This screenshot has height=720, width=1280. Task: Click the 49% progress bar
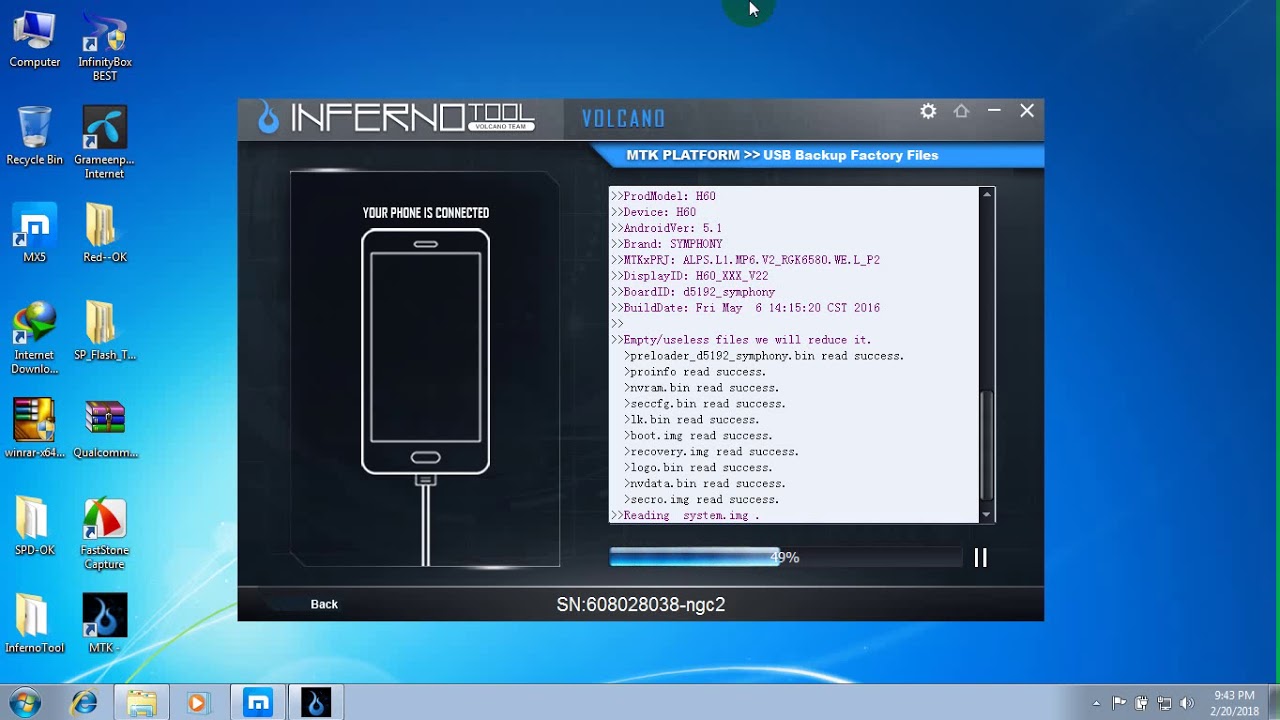(785, 557)
